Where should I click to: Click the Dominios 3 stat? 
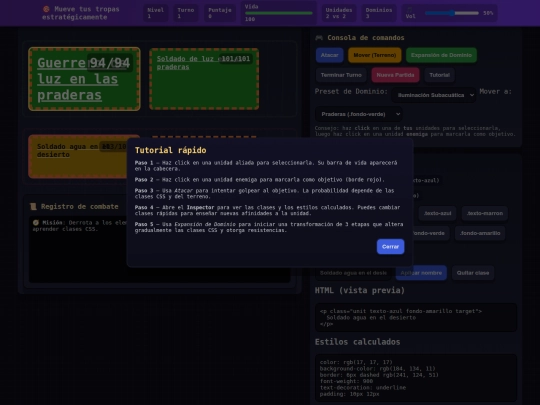click(x=379, y=13)
